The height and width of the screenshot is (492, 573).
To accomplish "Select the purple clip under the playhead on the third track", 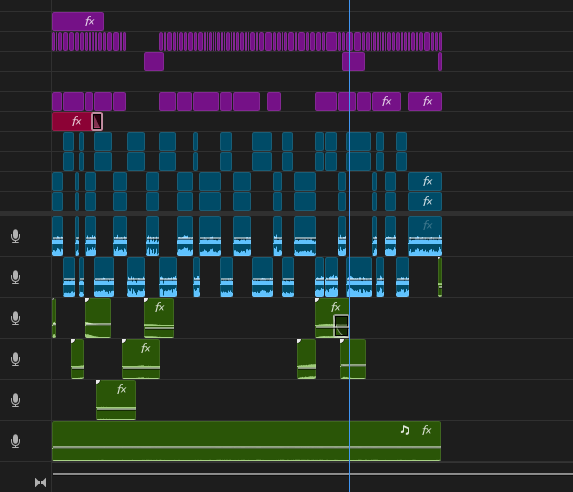I will click(x=353, y=61).
